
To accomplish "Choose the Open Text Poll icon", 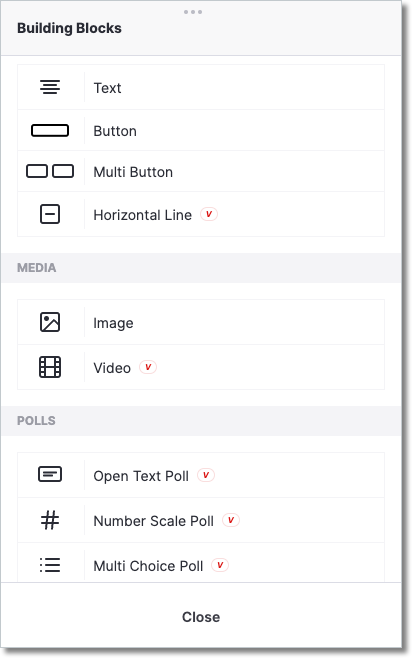I will coord(50,475).
